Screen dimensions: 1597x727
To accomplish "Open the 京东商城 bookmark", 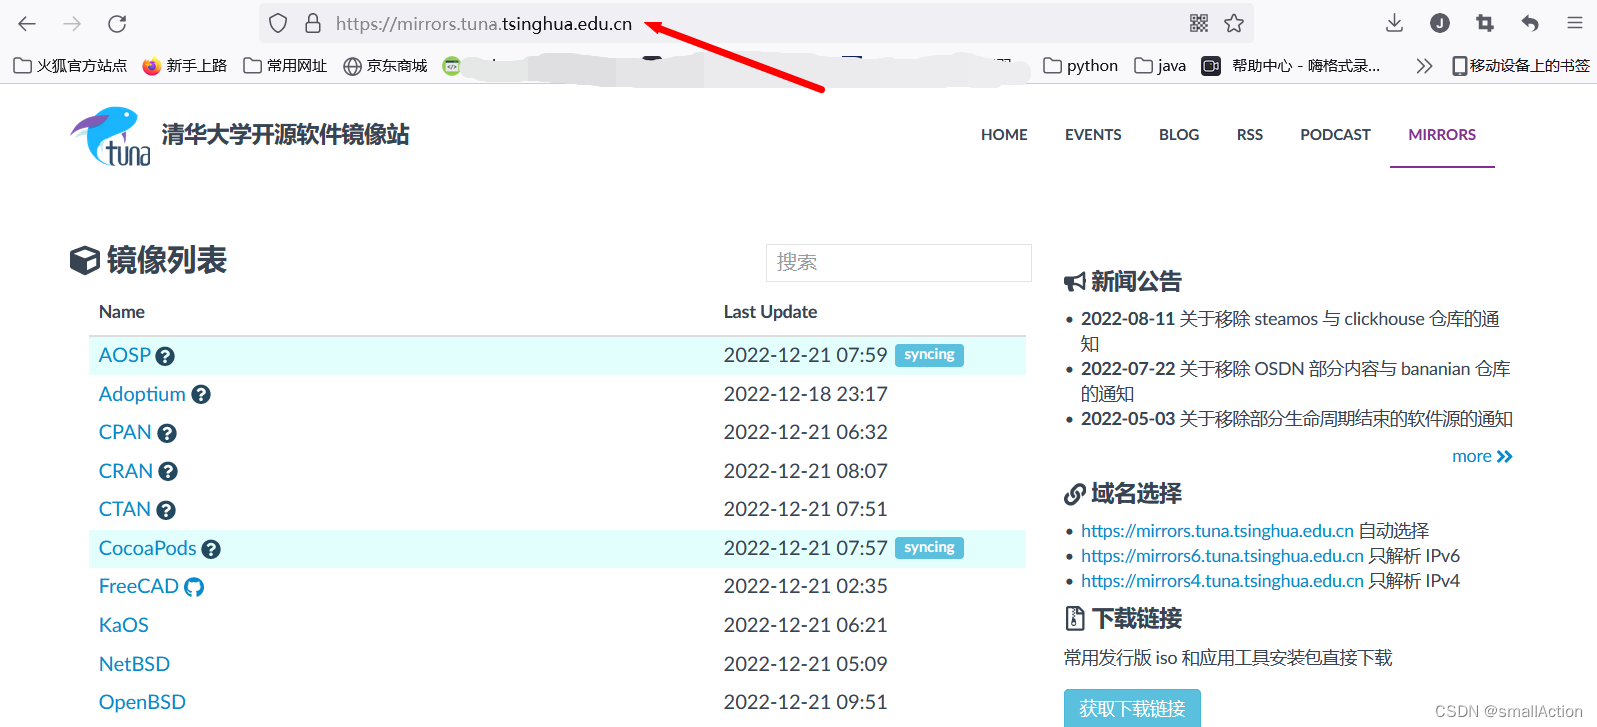I will coord(386,66).
